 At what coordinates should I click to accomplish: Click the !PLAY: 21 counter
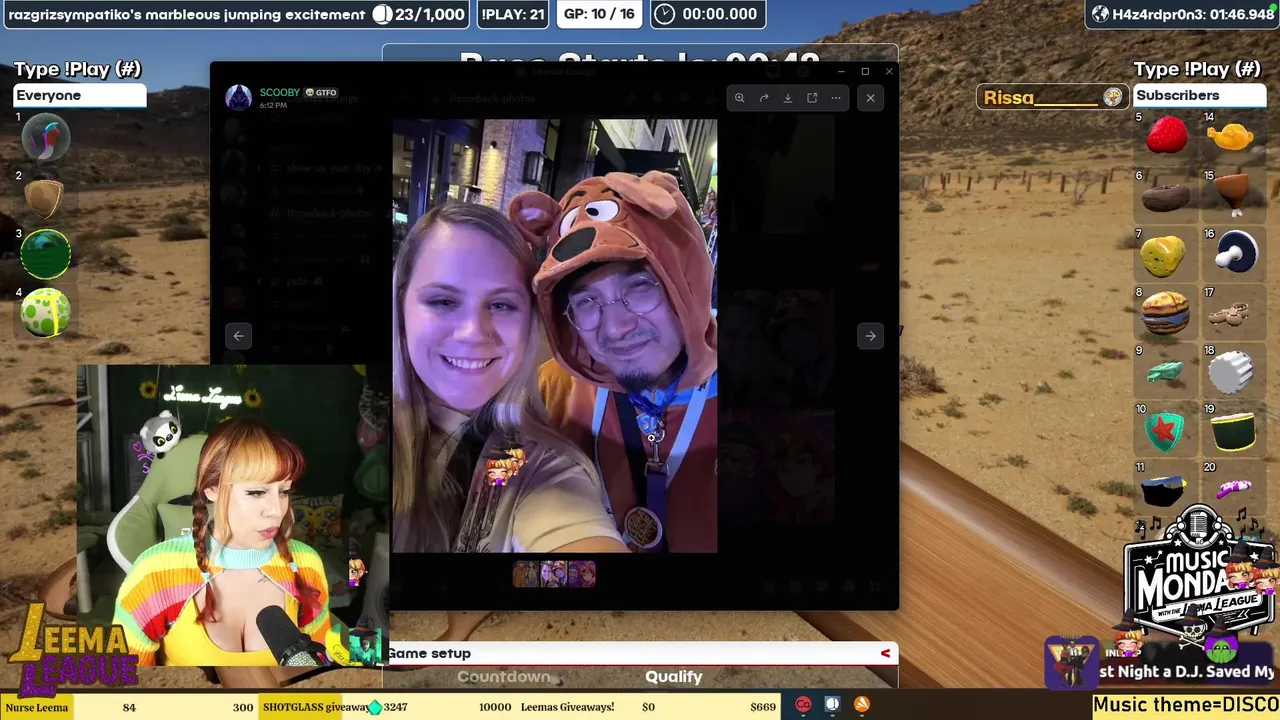[x=512, y=14]
